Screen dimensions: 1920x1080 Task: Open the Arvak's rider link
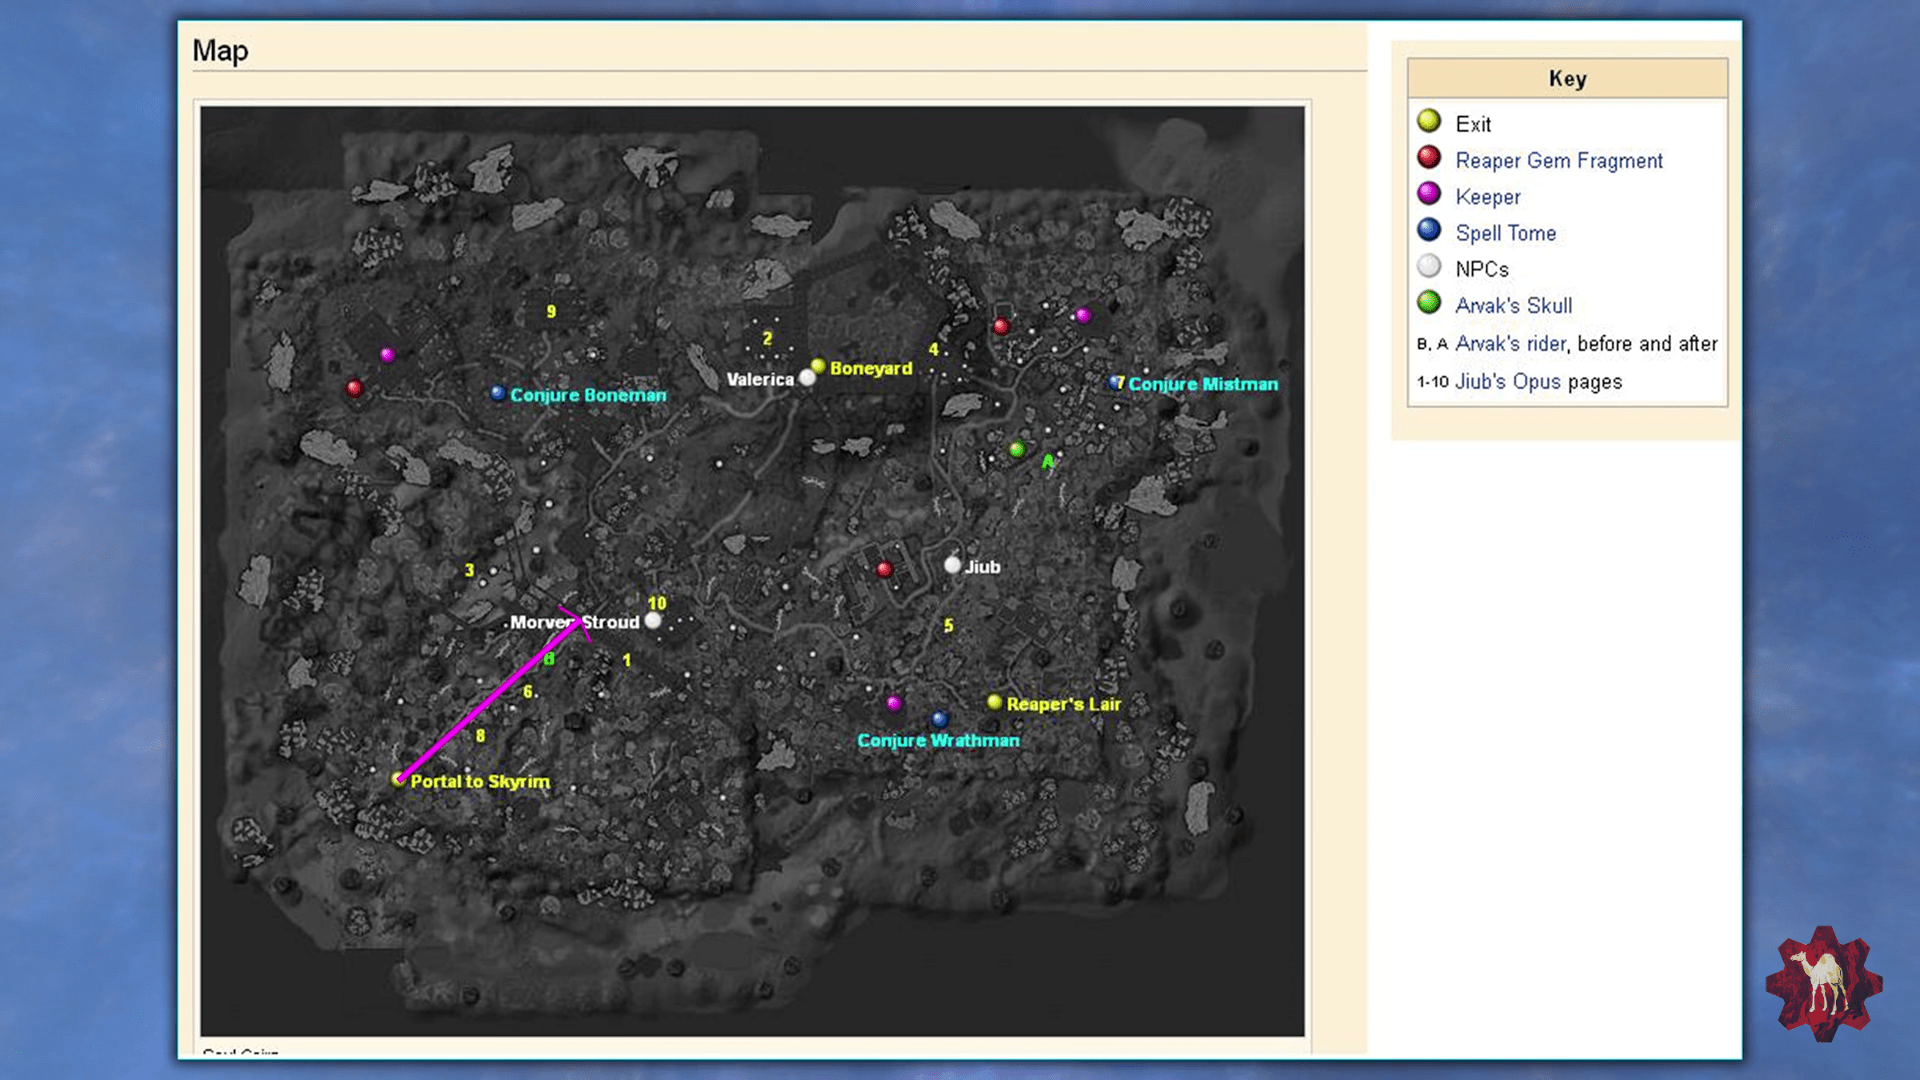click(1510, 343)
